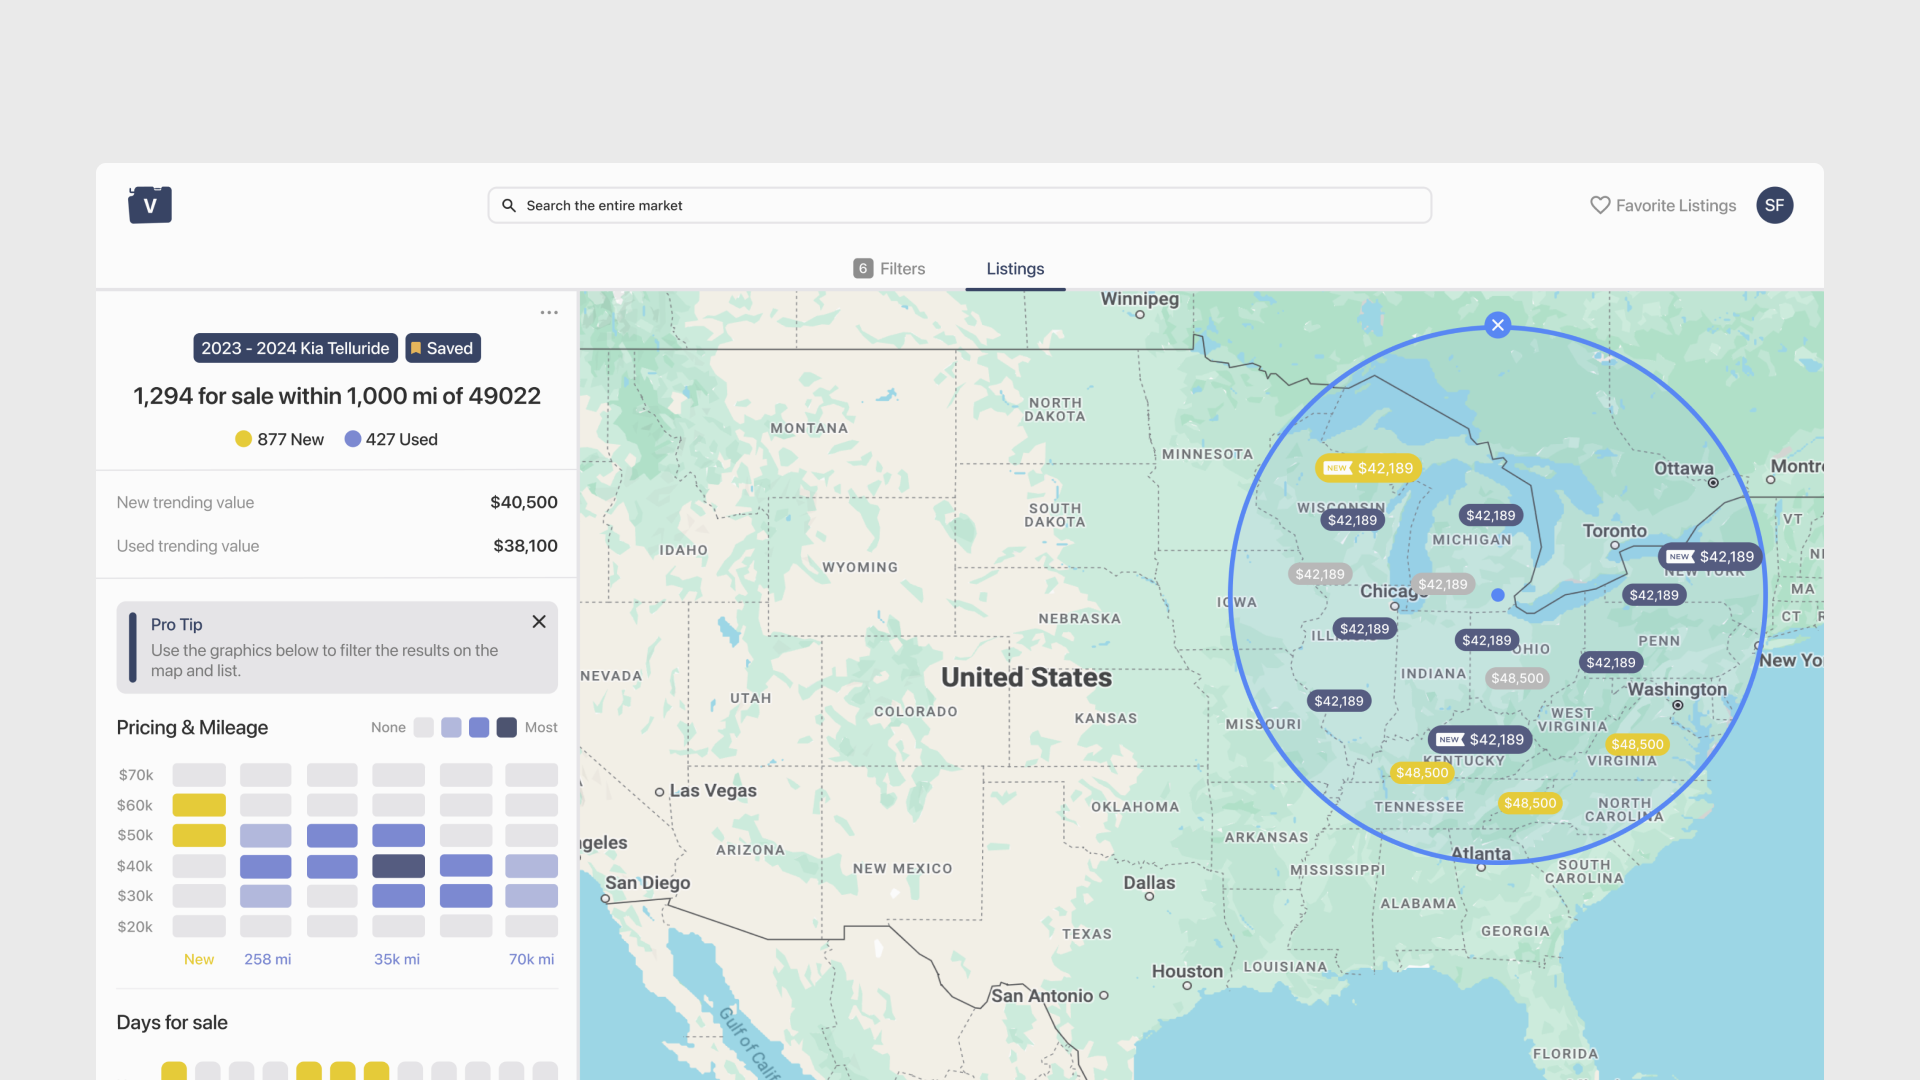Select the NEW $42,189 marker near New York
Viewport: 1920px width, 1080px height.
tap(1711, 557)
